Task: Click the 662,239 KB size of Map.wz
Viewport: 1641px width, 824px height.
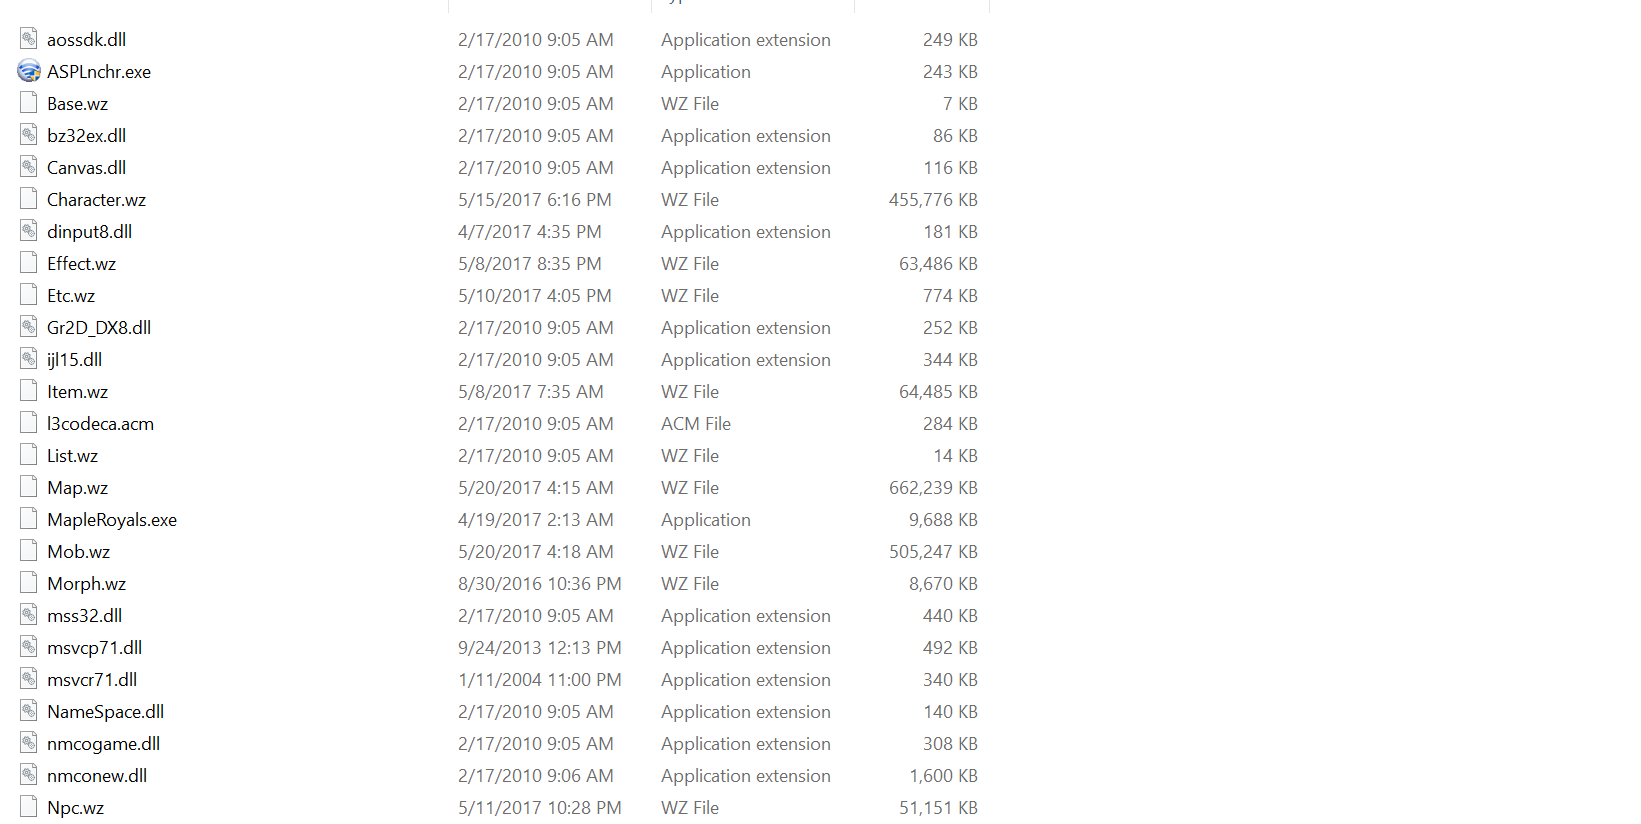Action: (x=933, y=488)
